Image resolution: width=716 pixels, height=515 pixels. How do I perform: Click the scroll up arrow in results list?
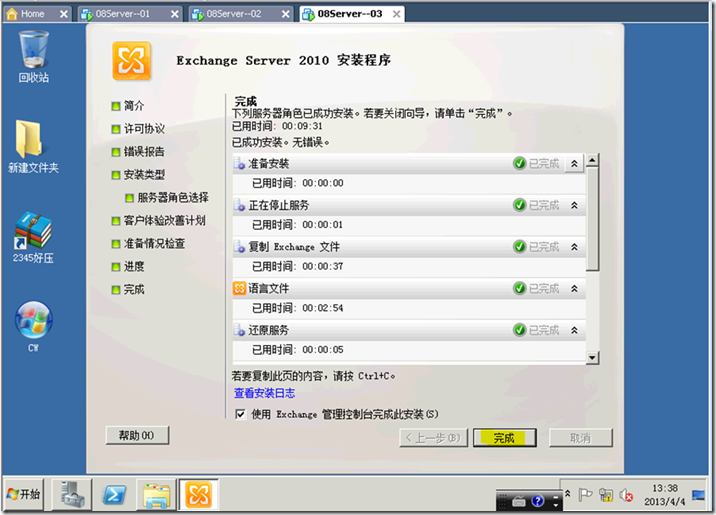592,160
